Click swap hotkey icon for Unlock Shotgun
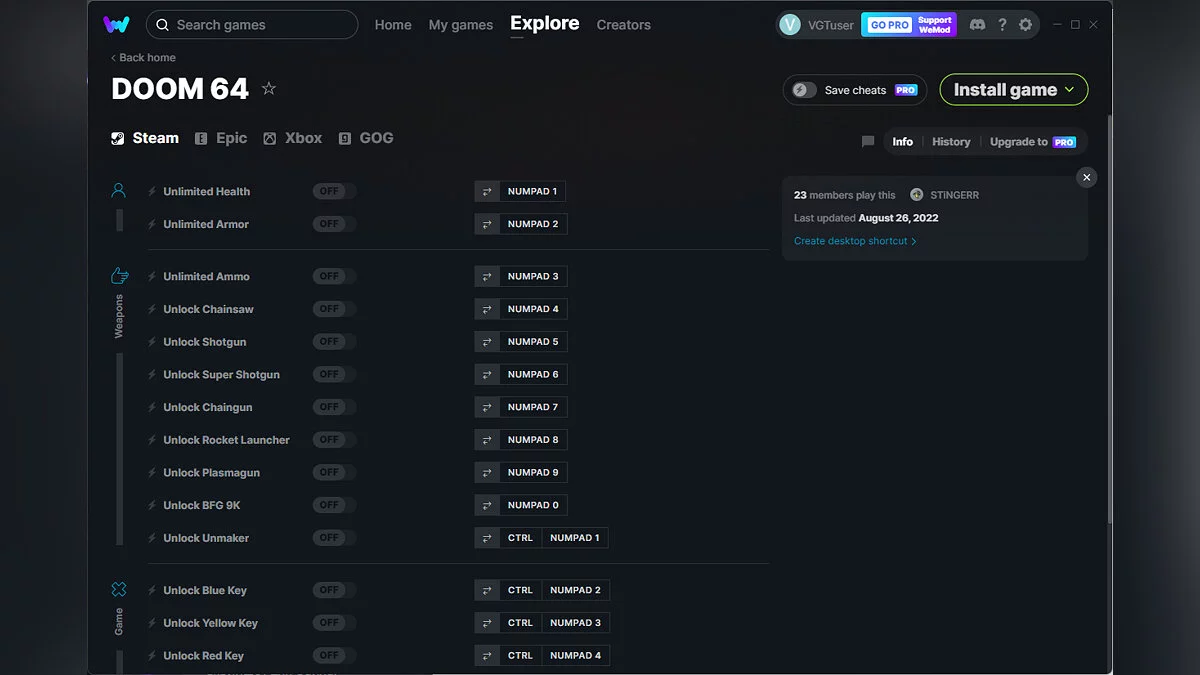The image size is (1200, 675). [x=487, y=342]
